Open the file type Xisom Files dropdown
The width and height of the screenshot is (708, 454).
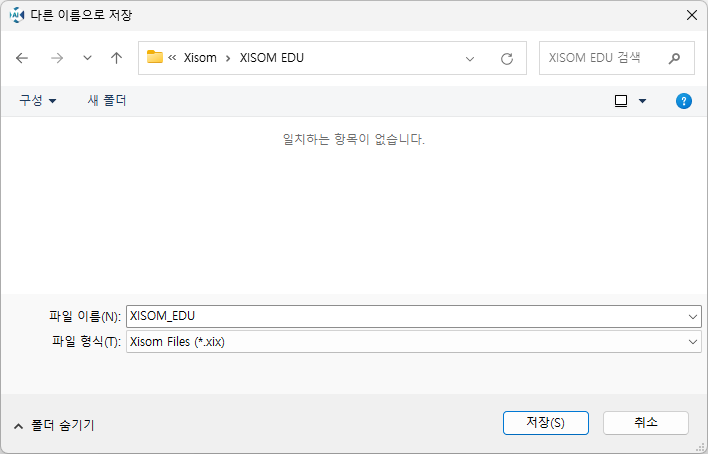click(x=414, y=342)
